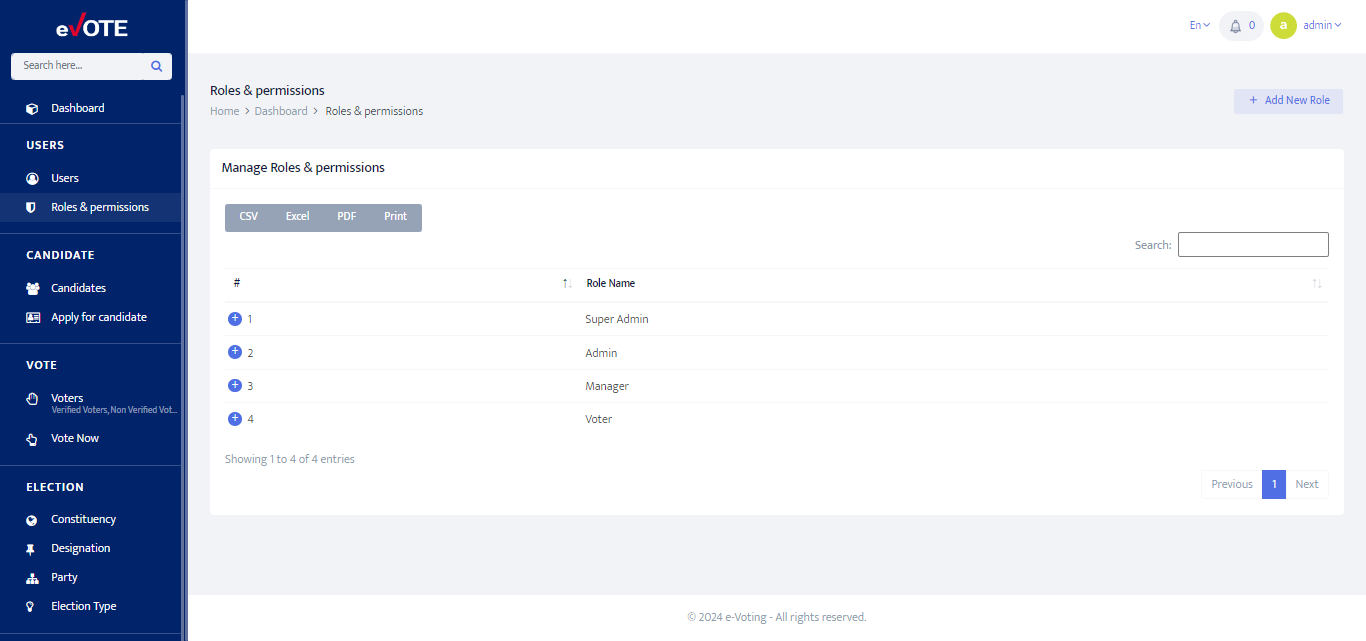The image size is (1366, 641).
Task: Expand the Super Admin role row
Action: [x=234, y=318]
